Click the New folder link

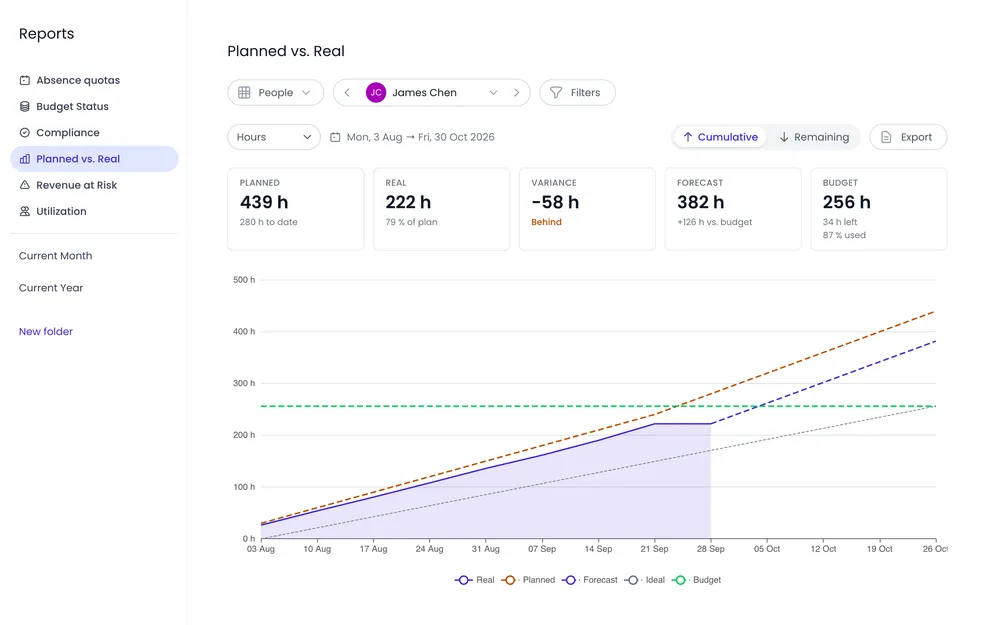(46, 332)
